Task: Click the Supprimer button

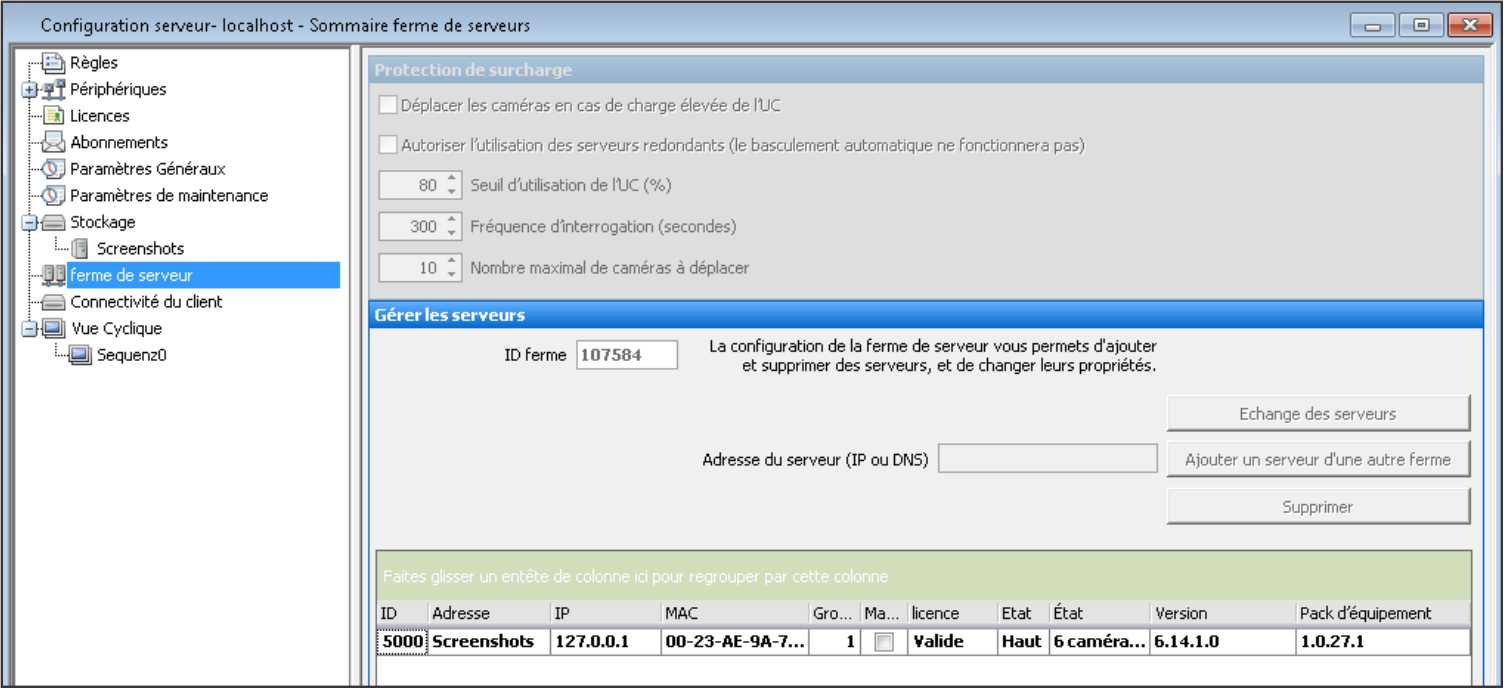Action: [1318, 507]
